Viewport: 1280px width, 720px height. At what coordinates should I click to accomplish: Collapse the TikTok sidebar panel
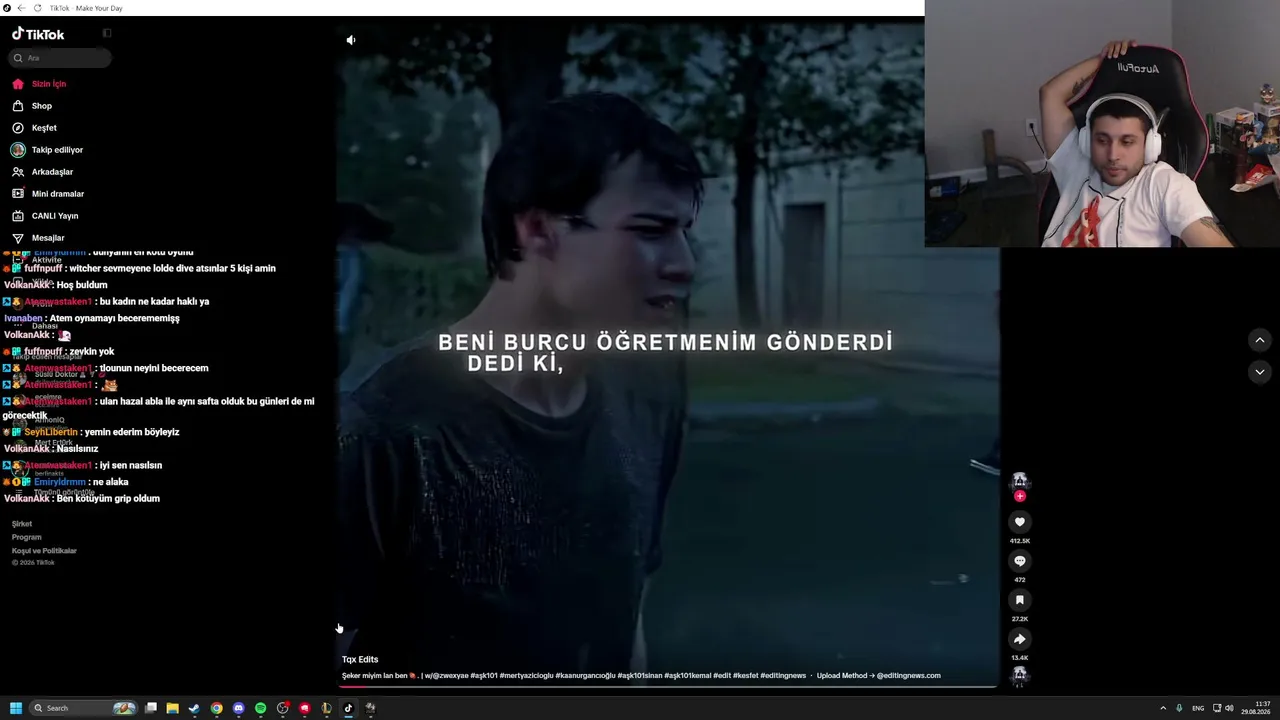(x=107, y=33)
